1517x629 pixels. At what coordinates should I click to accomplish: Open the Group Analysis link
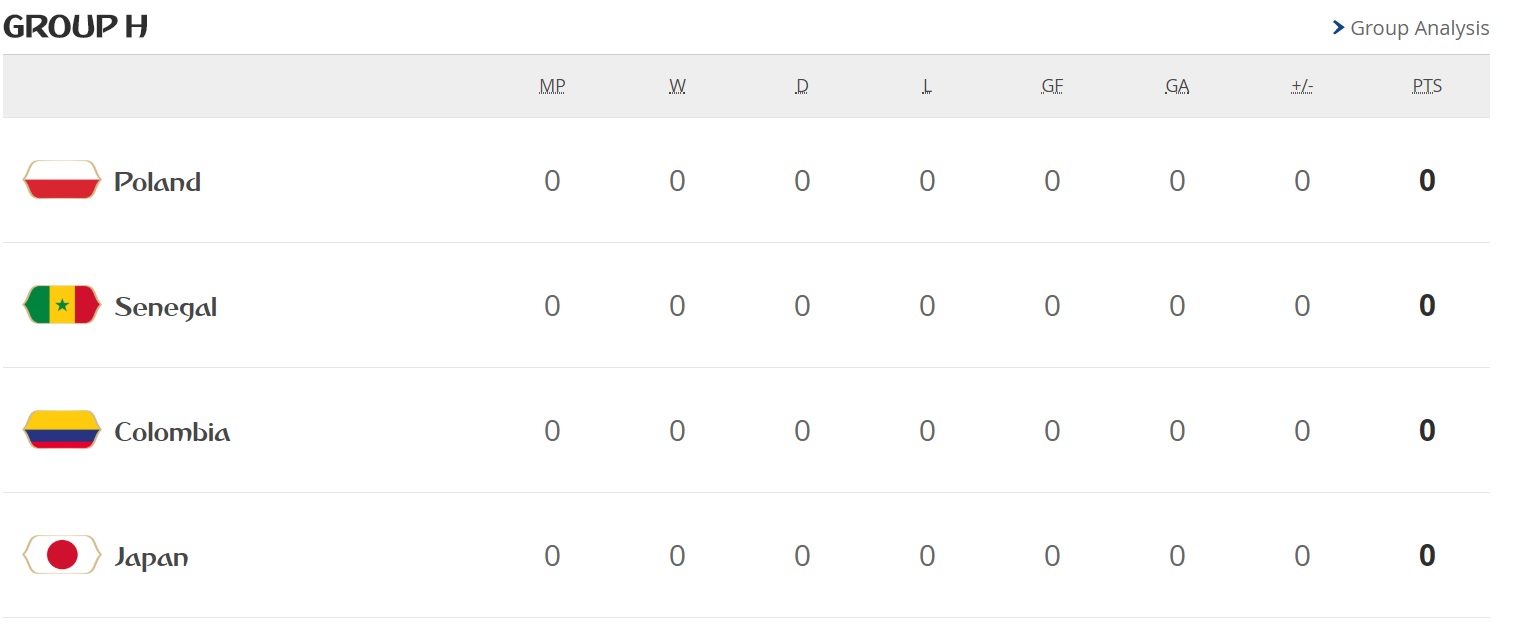pos(1419,28)
